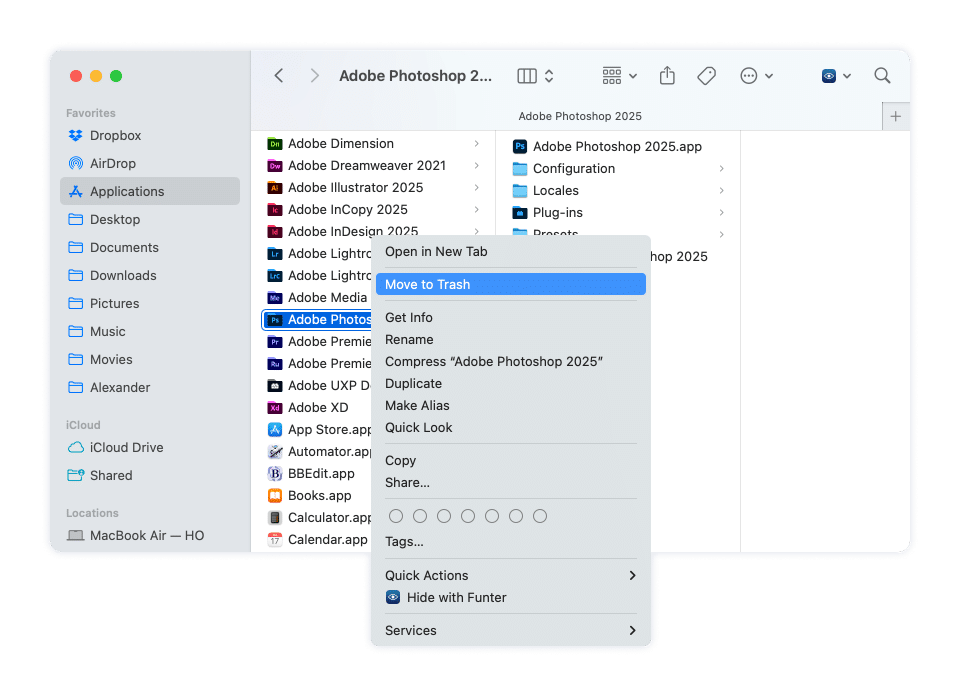Go back with the left chevron button

coord(279,76)
